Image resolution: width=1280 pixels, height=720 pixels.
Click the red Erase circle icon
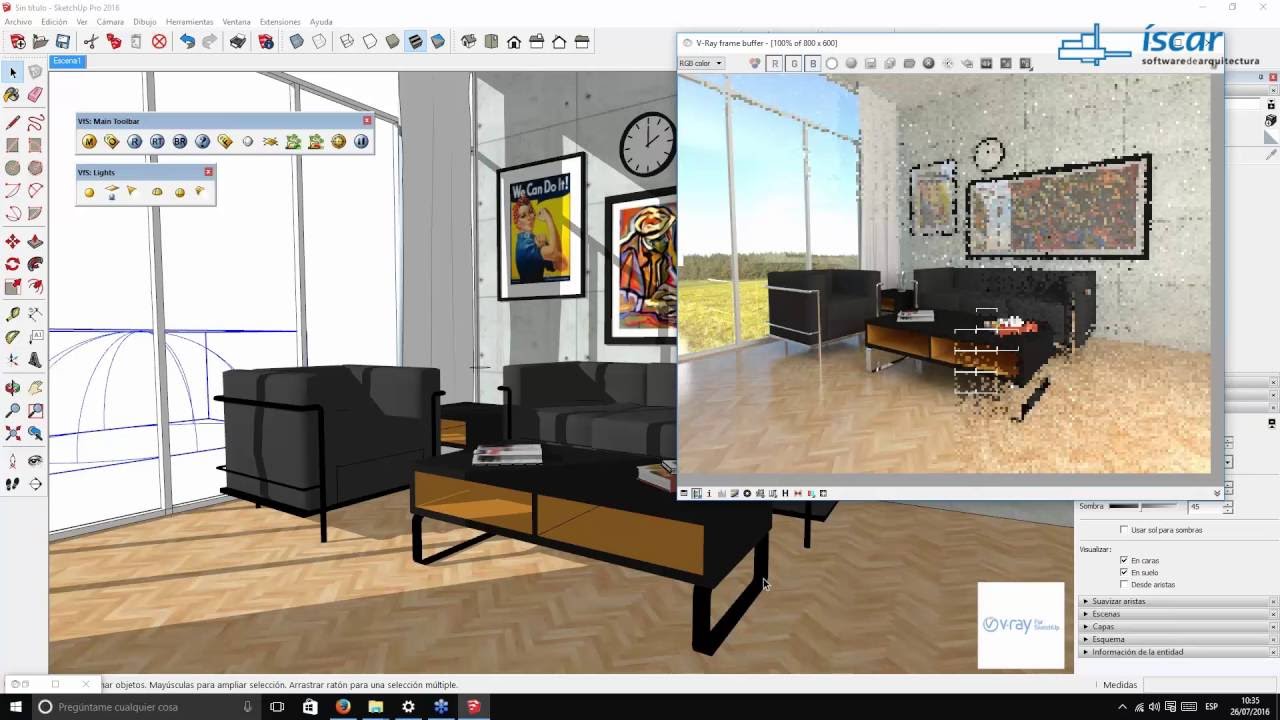[159, 42]
